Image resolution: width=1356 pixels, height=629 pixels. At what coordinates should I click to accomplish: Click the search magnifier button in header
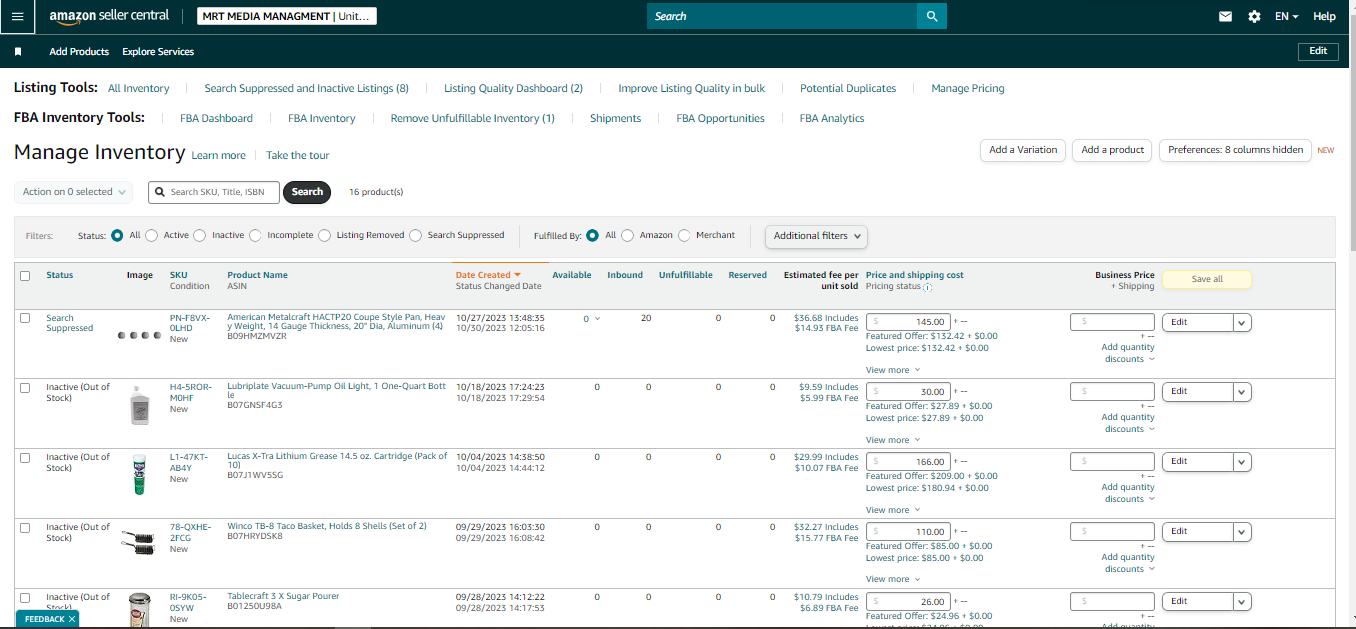click(x=932, y=17)
